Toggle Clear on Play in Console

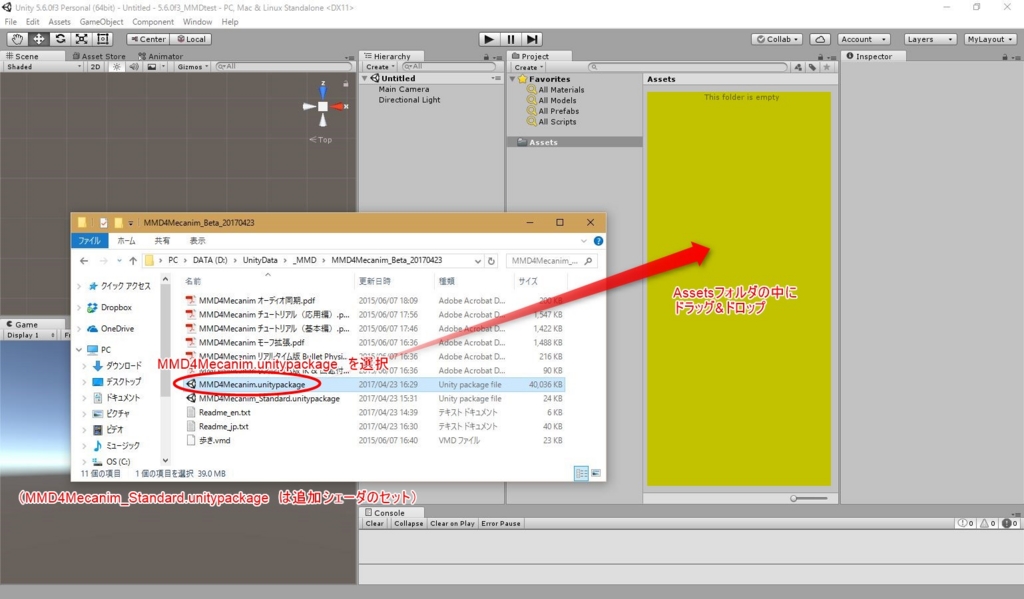coord(453,523)
